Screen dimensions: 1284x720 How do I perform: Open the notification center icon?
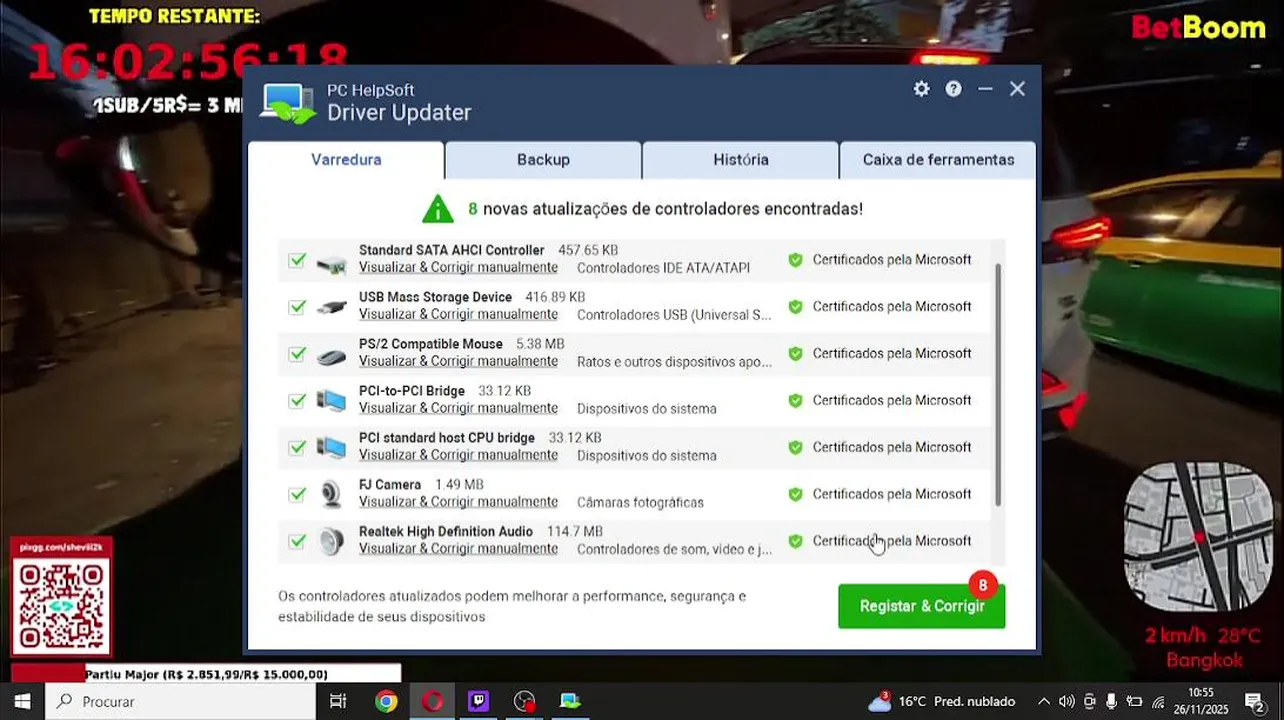1253,702
